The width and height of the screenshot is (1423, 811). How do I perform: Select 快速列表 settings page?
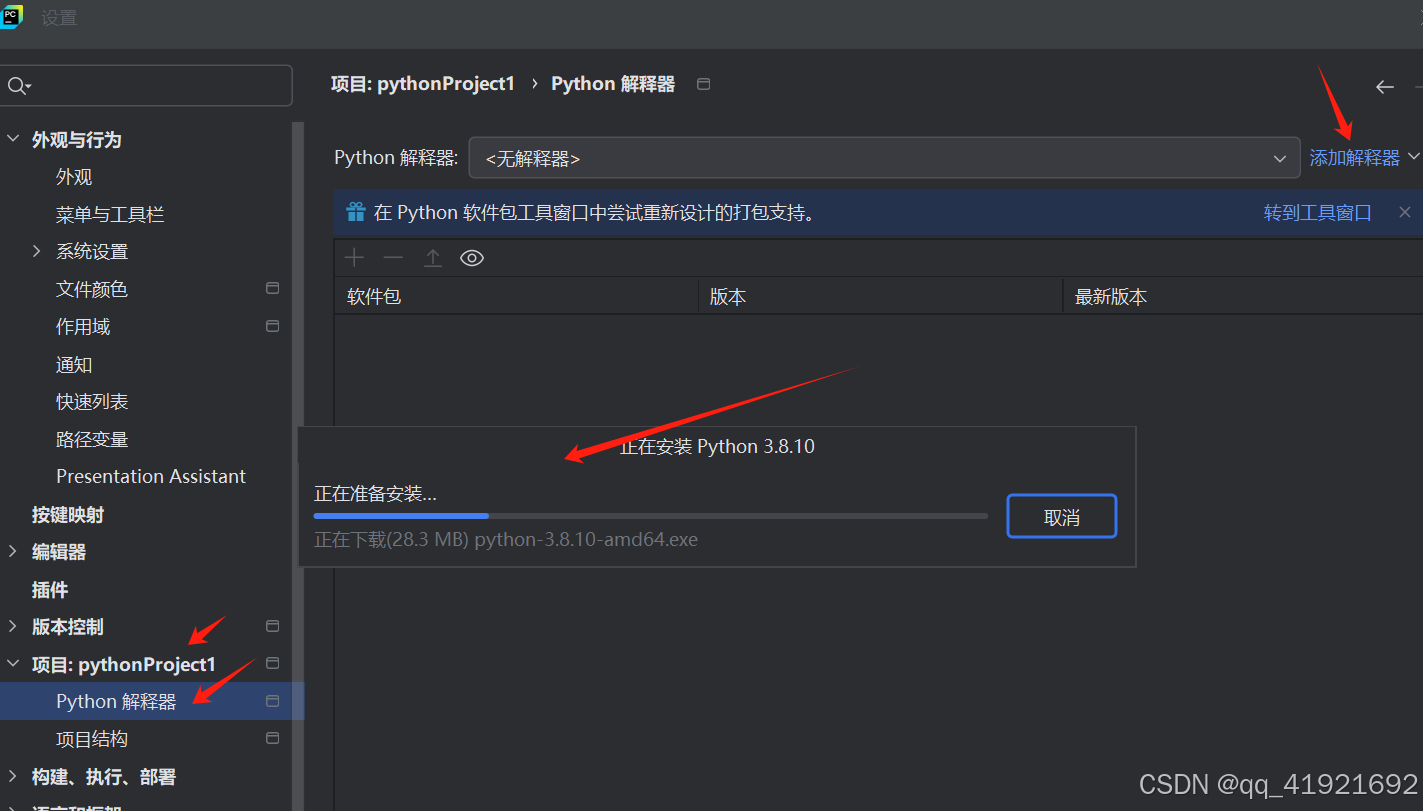point(92,402)
